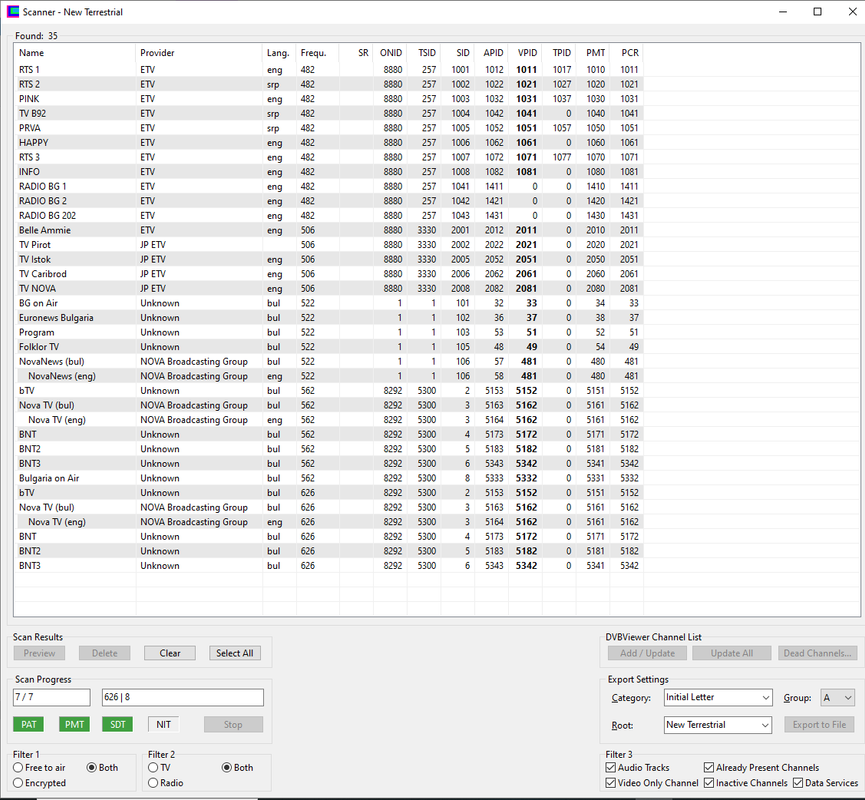Image resolution: width=865 pixels, height=800 pixels.
Task: Sort by the Name column header
Action: point(74,53)
